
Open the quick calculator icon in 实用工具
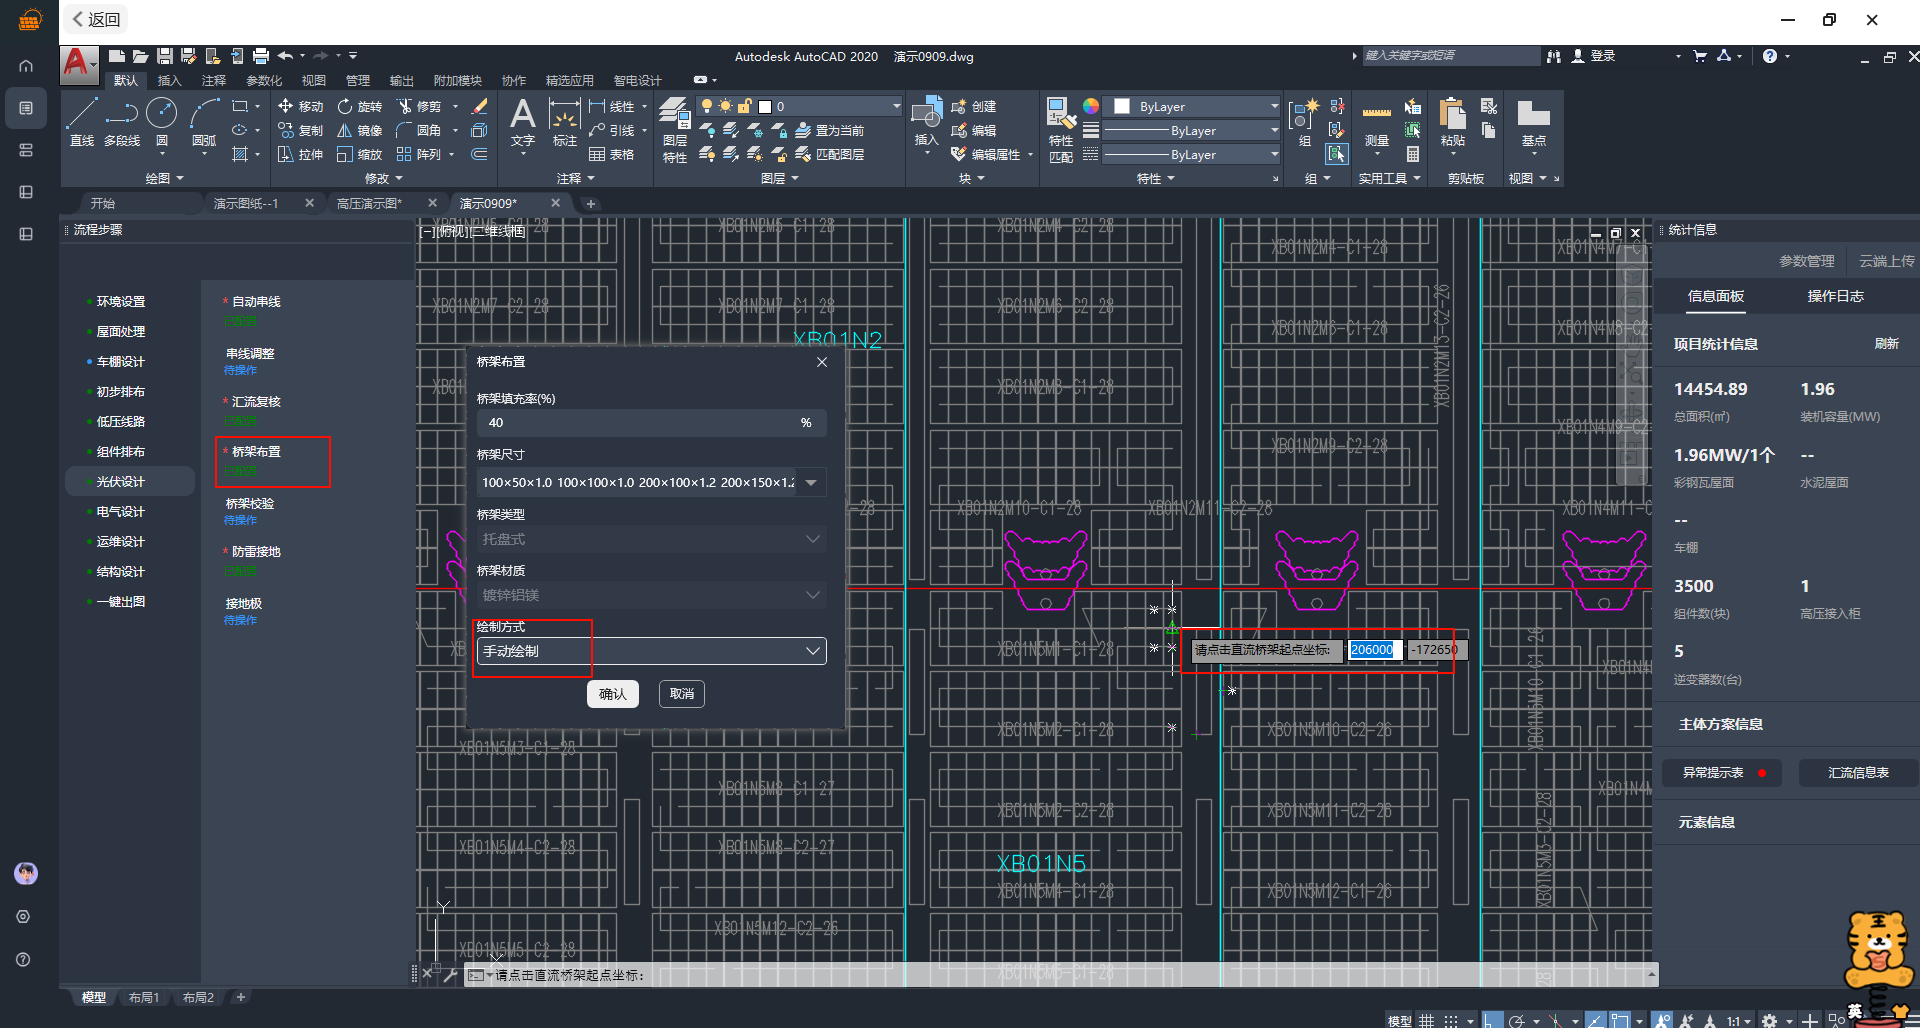(x=1413, y=154)
